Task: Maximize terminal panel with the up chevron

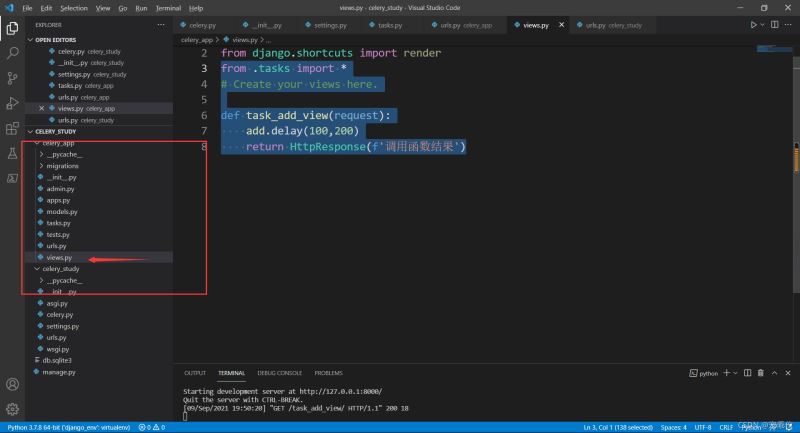Action: point(776,373)
